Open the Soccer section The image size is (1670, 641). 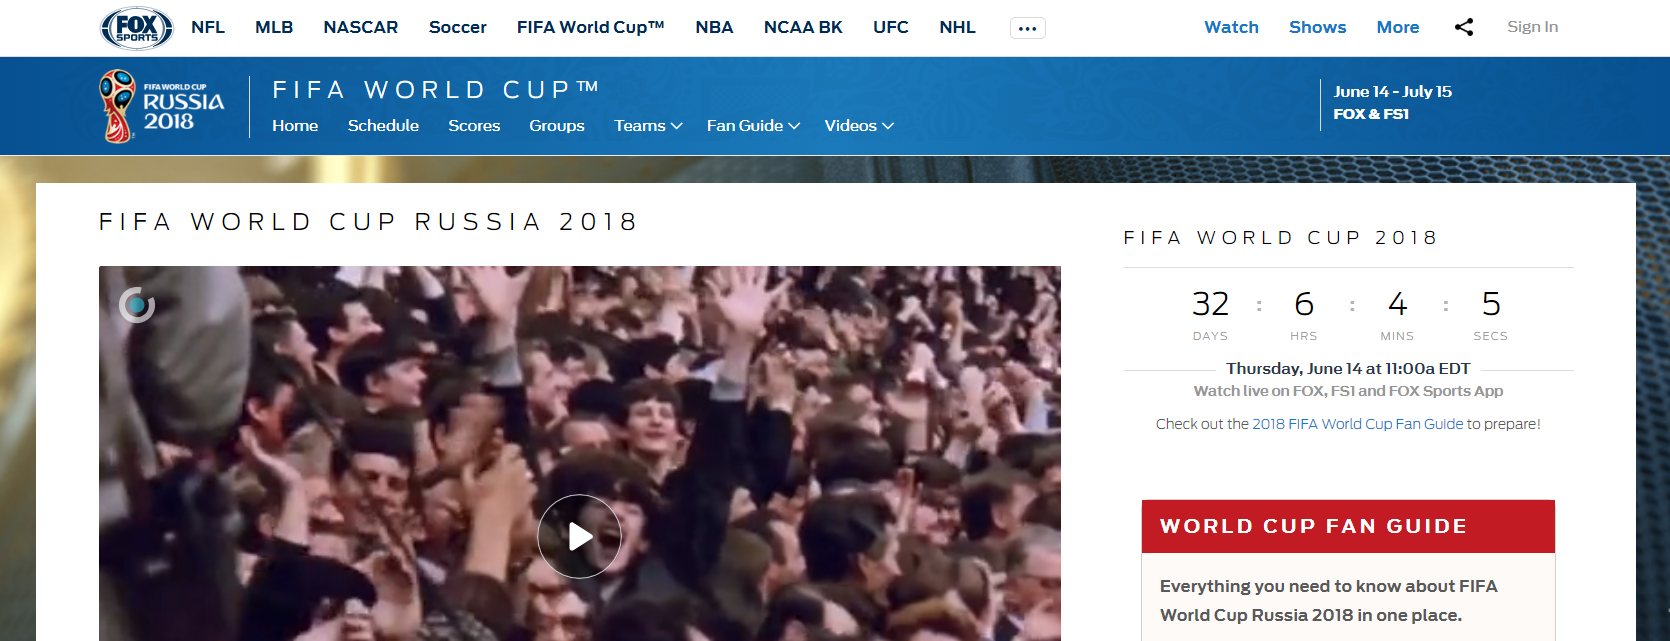pos(458,27)
